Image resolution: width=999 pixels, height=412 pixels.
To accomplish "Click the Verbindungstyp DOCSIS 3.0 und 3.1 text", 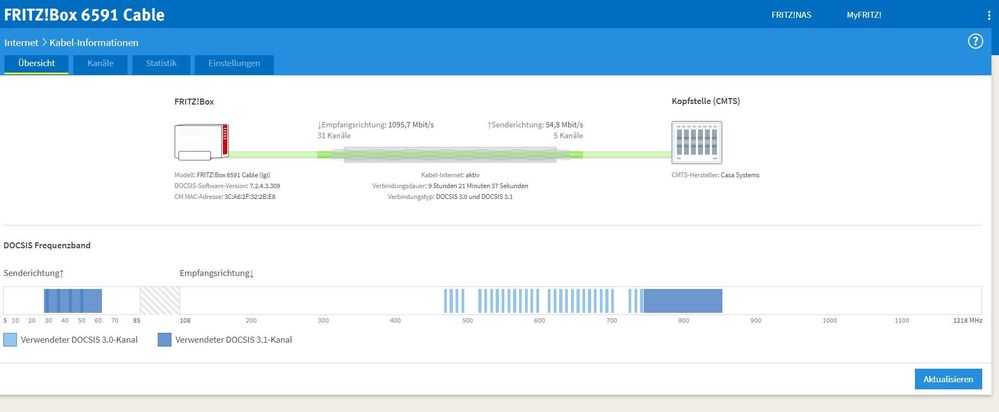I will (450, 197).
